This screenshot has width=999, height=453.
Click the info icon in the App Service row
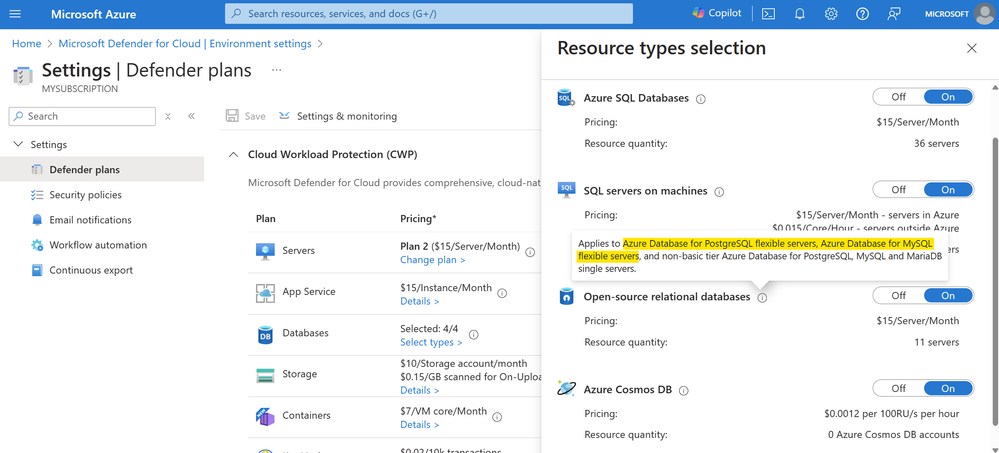click(x=502, y=293)
